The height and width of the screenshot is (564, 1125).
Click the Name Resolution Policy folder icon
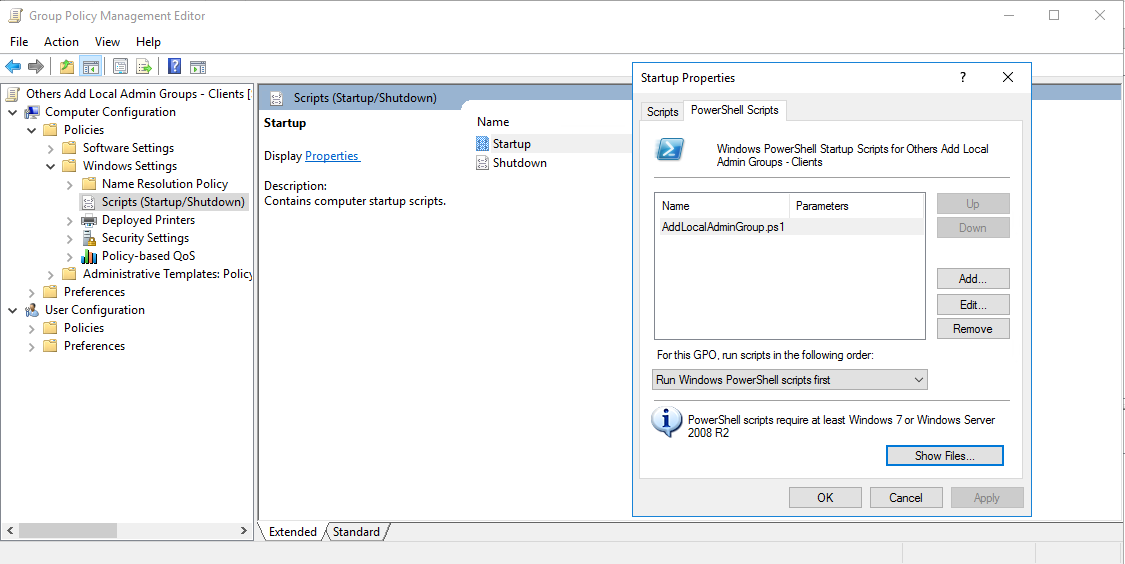(89, 184)
